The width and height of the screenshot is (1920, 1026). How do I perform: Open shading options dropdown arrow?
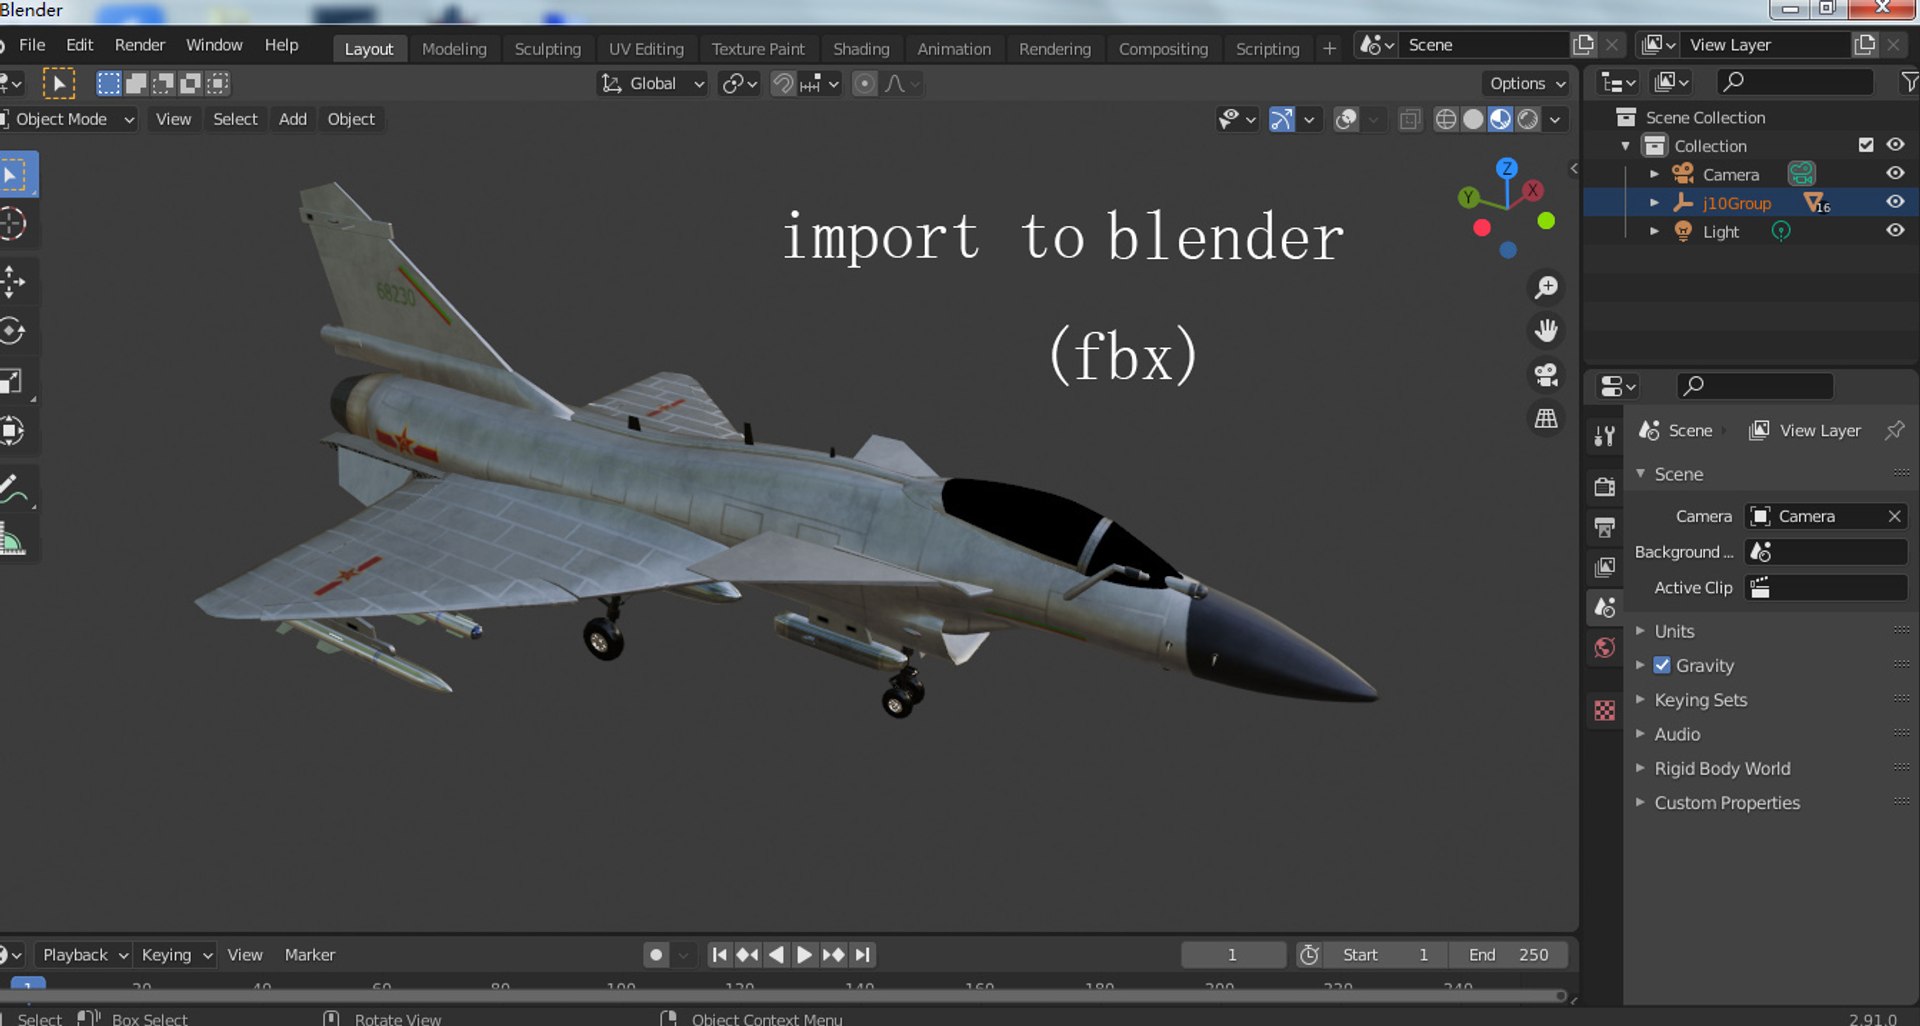tap(1555, 120)
